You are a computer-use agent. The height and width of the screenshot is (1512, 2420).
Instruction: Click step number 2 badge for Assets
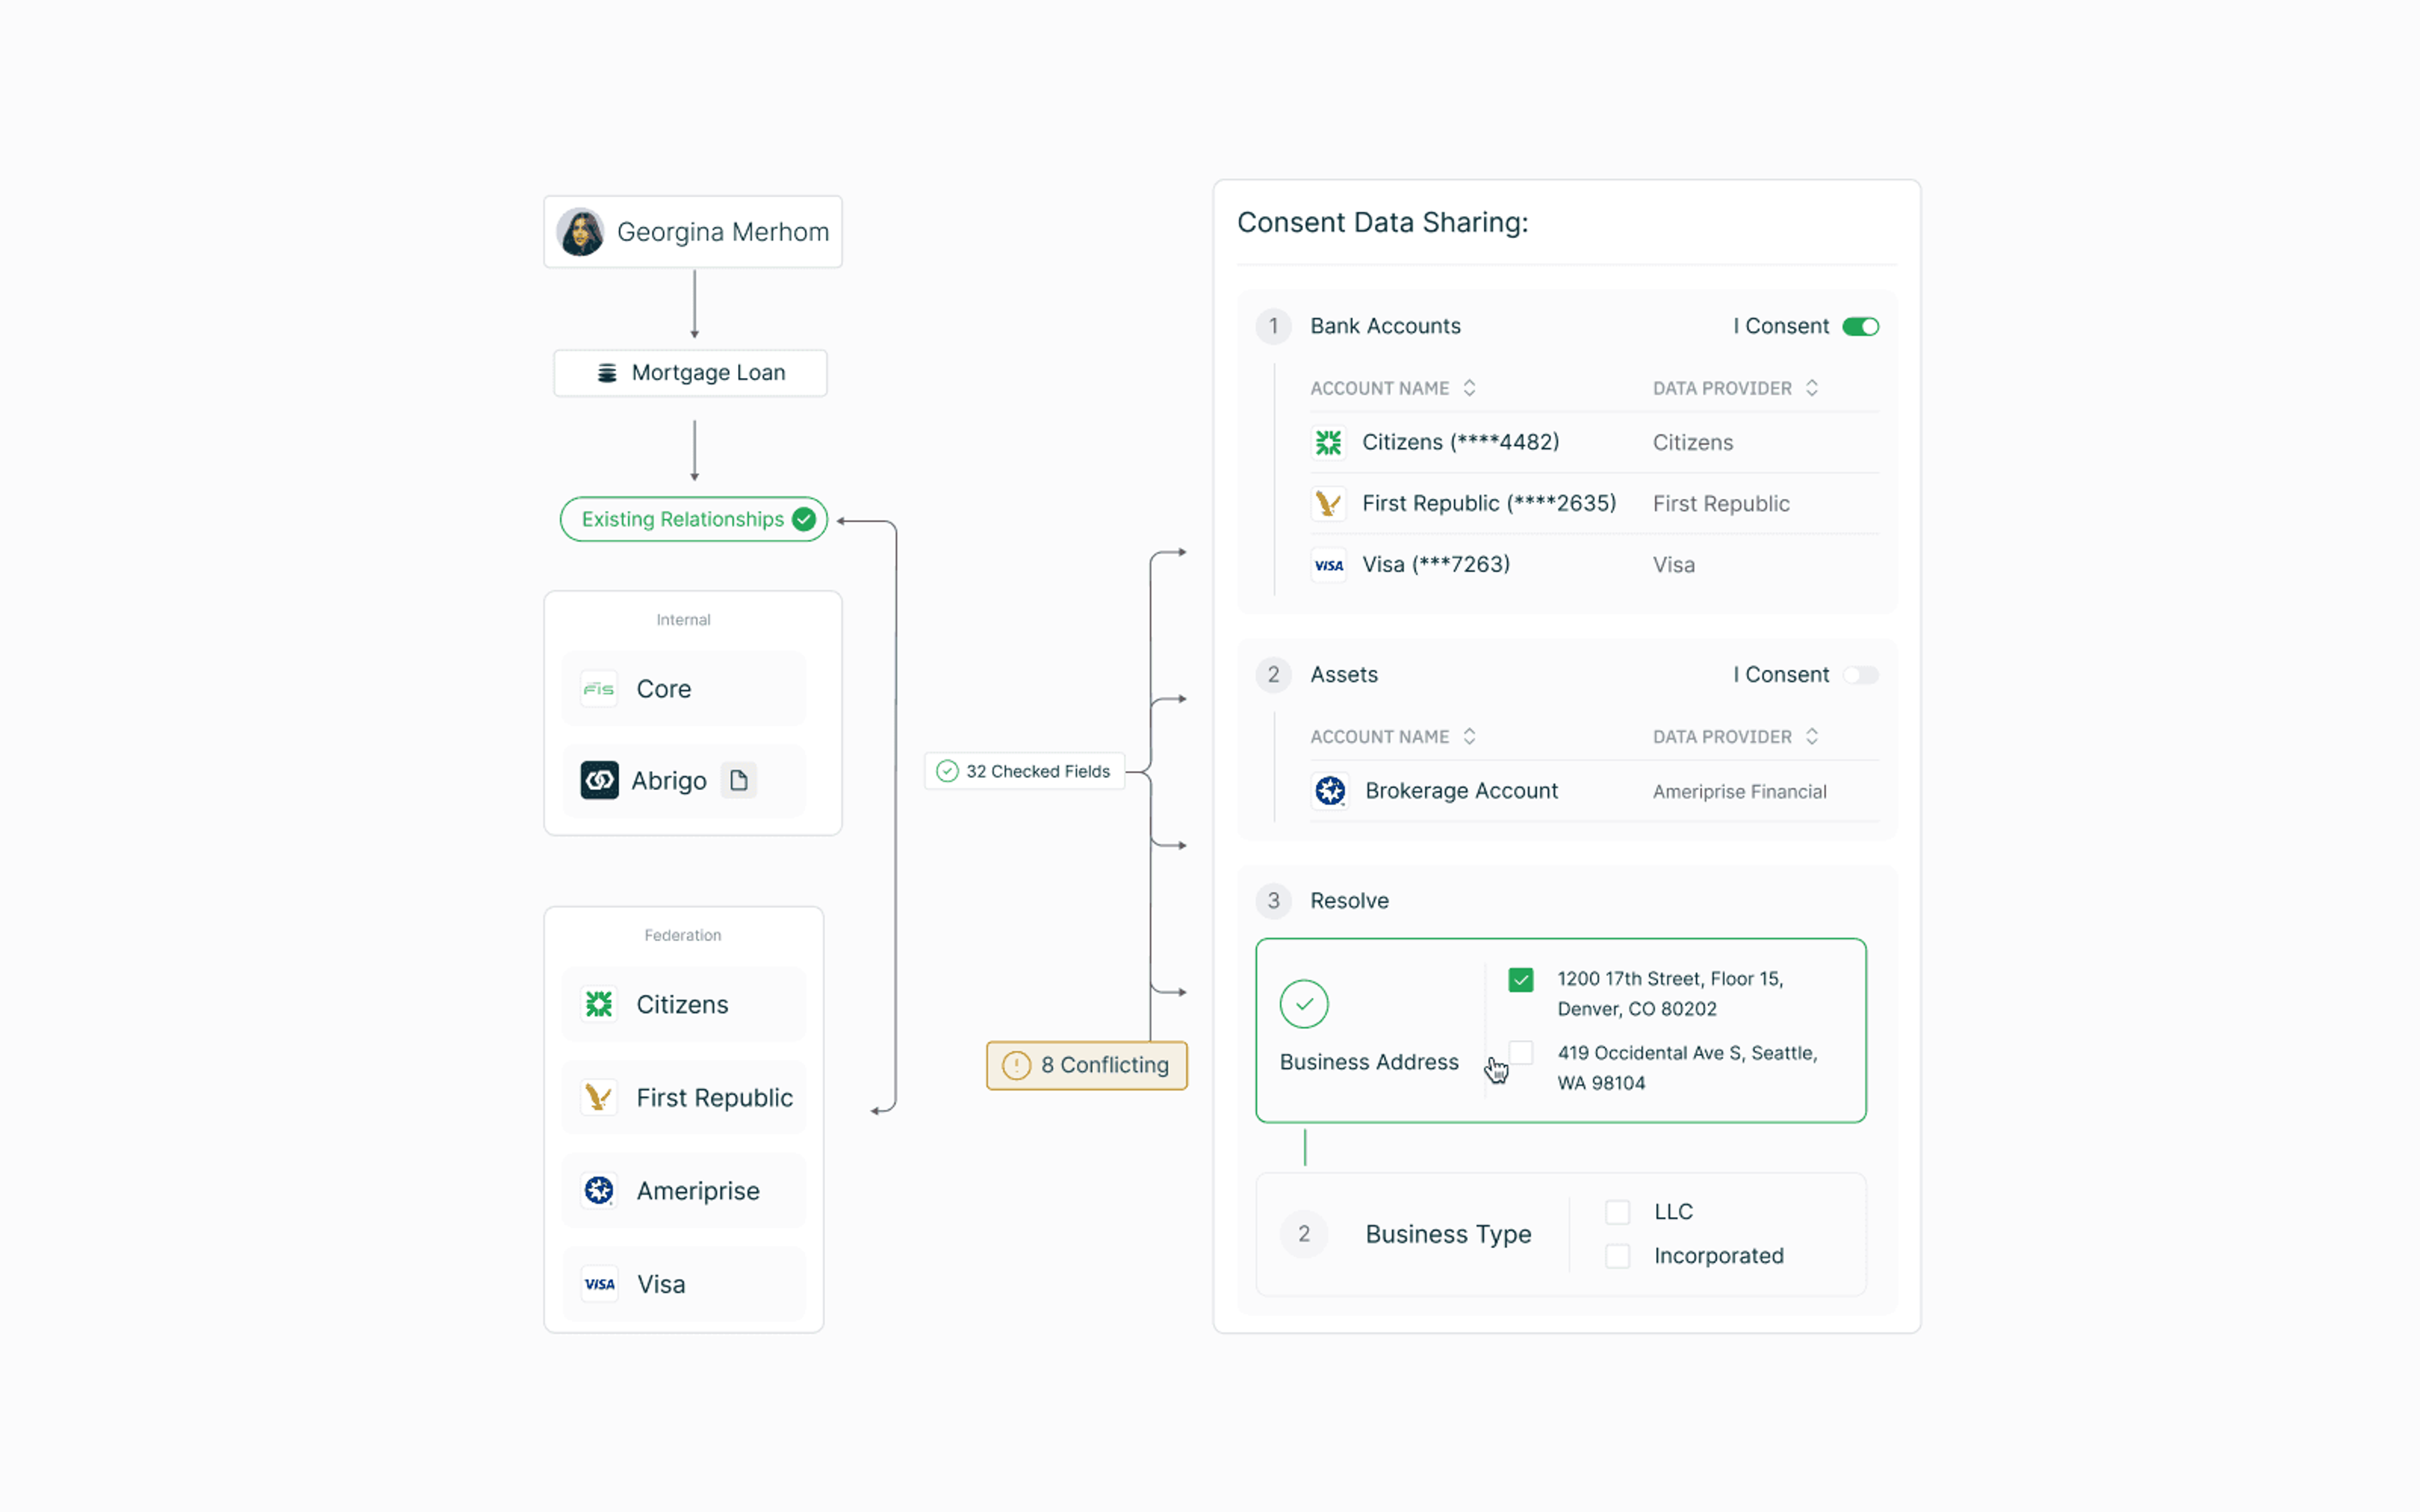coord(1273,675)
